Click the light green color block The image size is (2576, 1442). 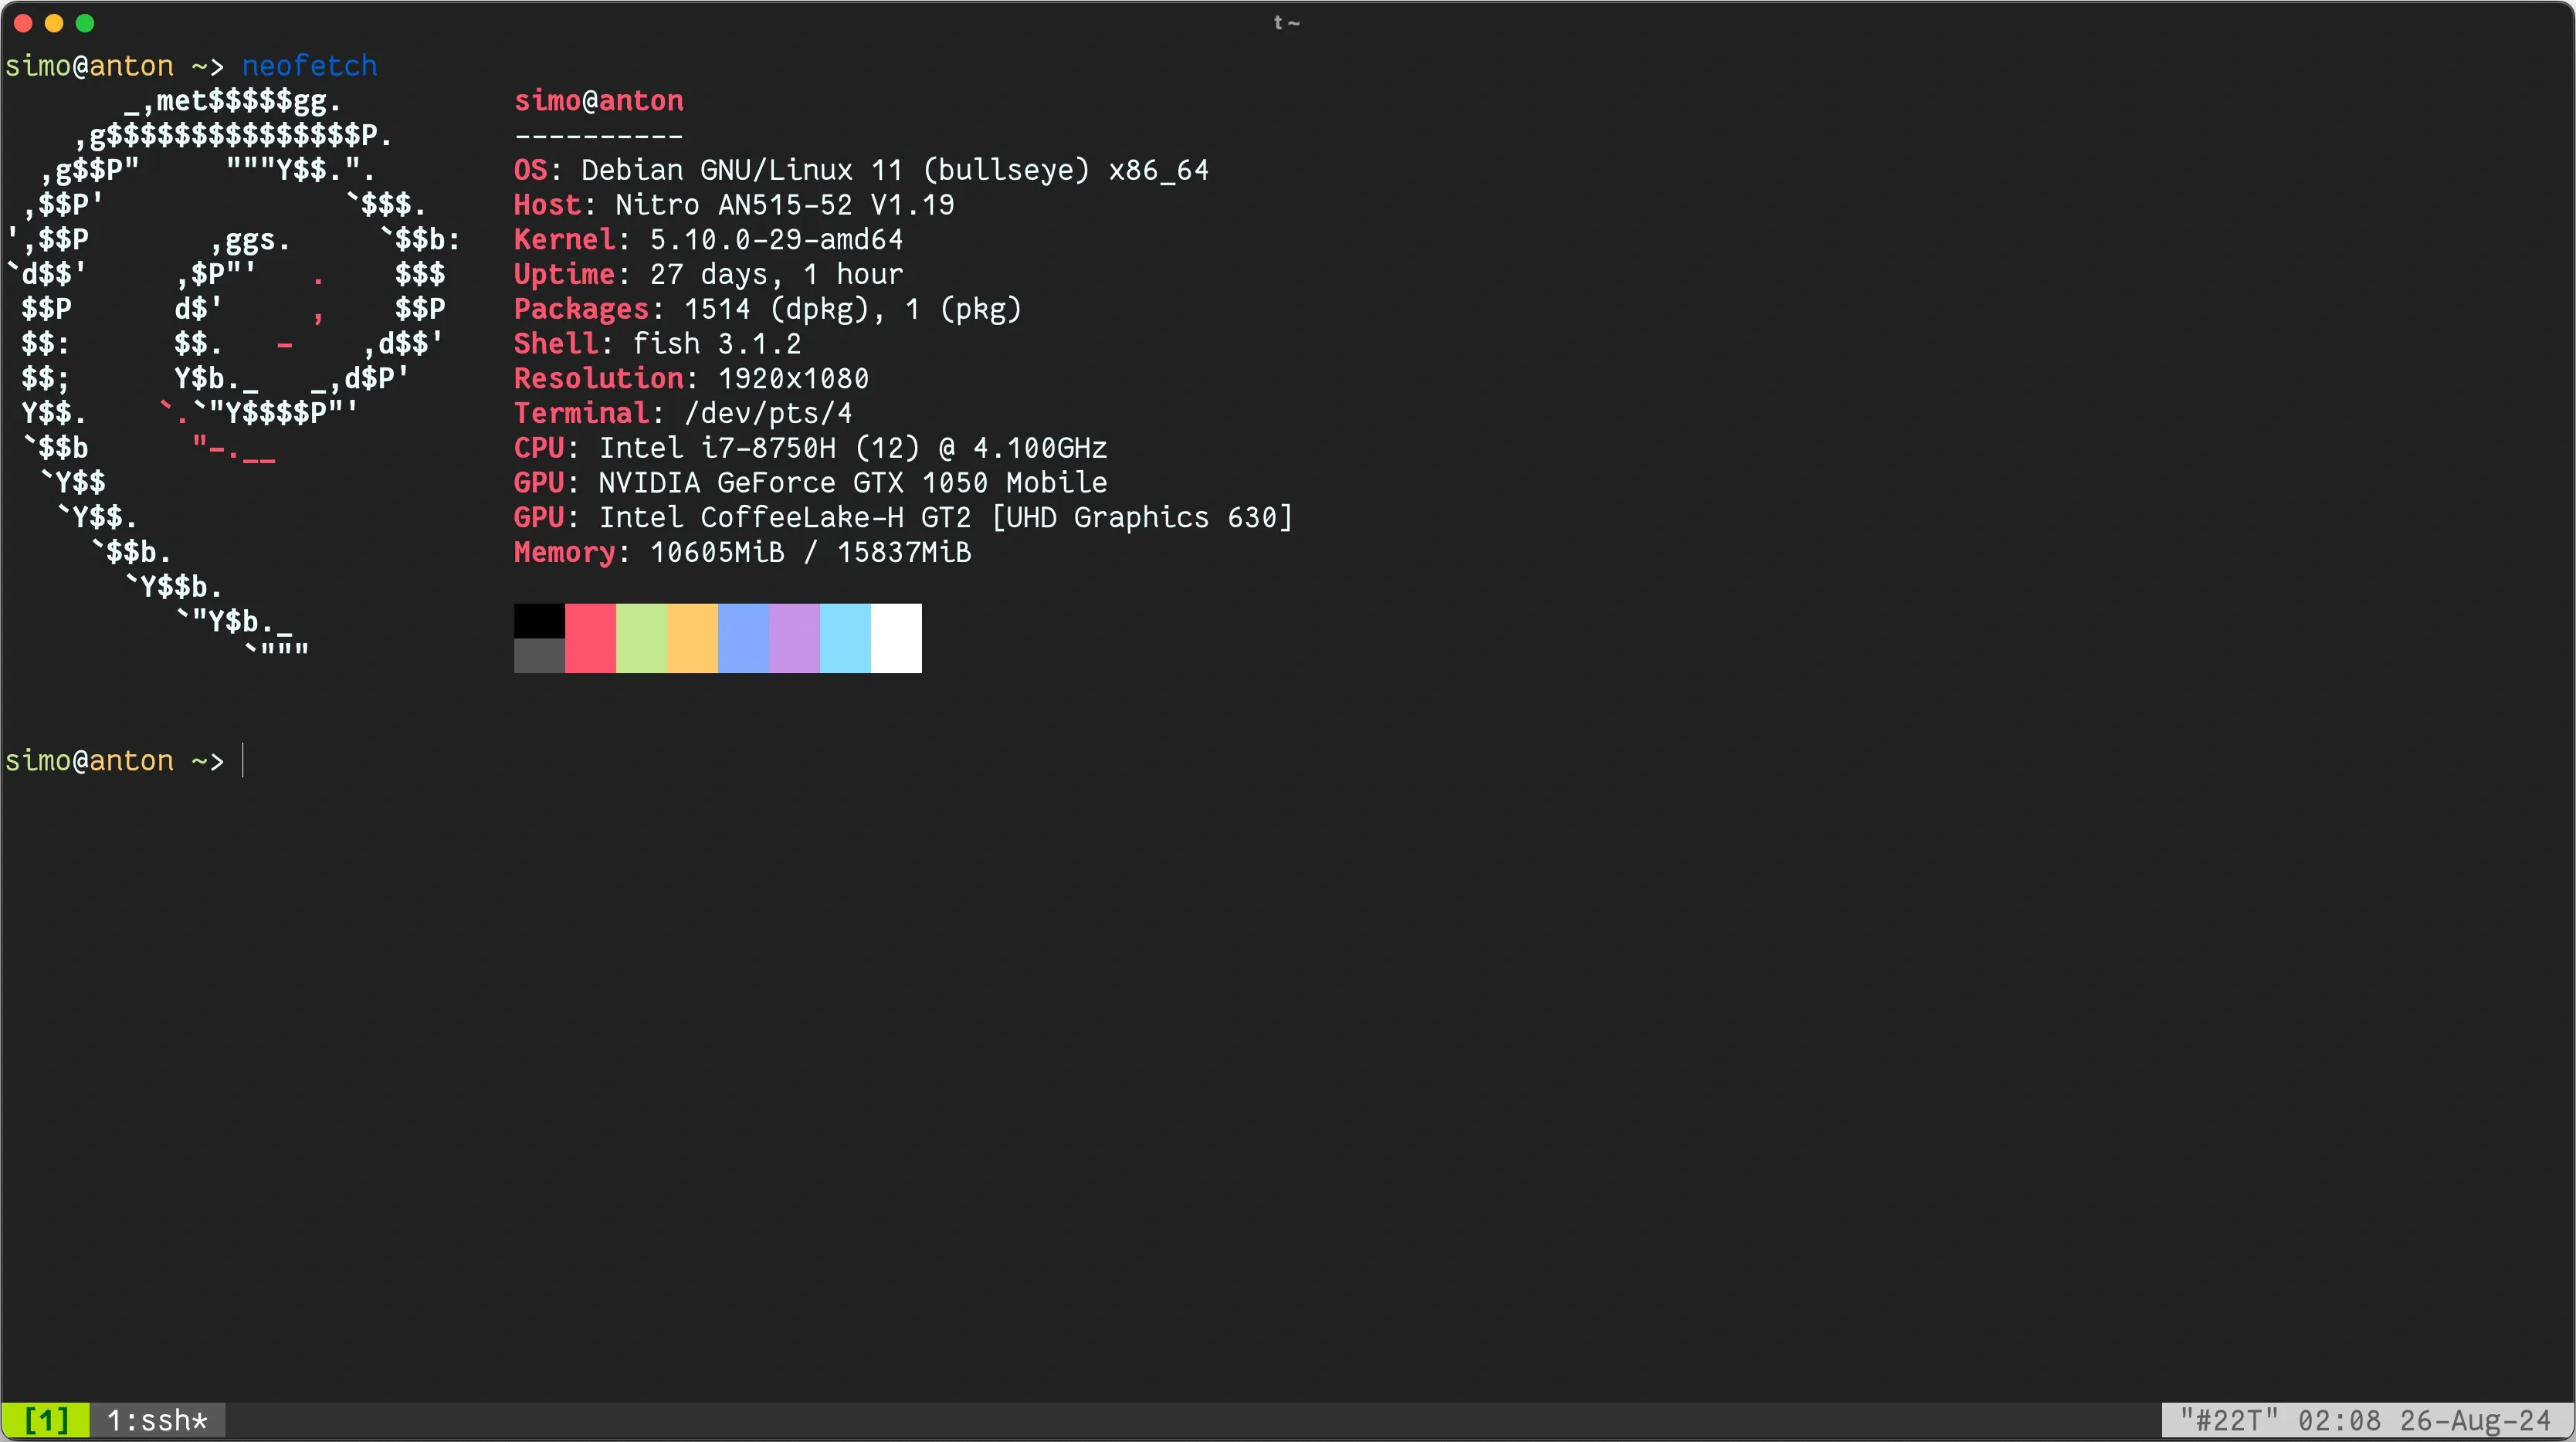click(641, 638)
